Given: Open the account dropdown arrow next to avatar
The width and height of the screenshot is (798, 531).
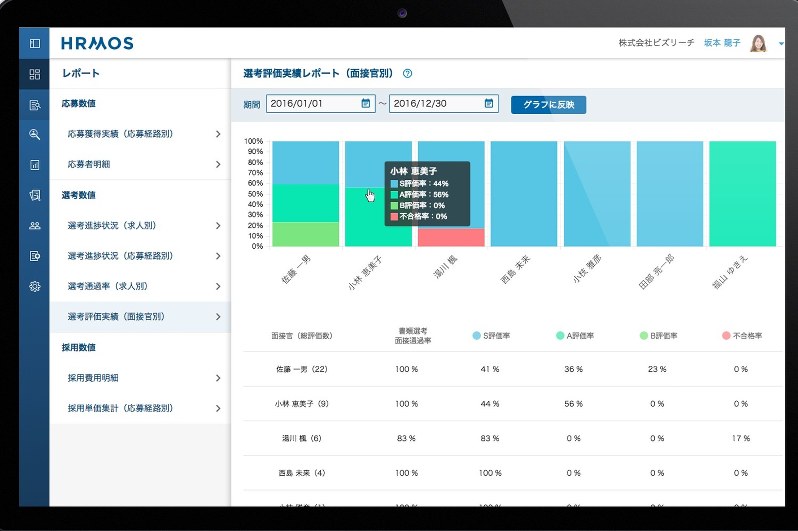Looking at the screenshot, I should tap(782, 44).
